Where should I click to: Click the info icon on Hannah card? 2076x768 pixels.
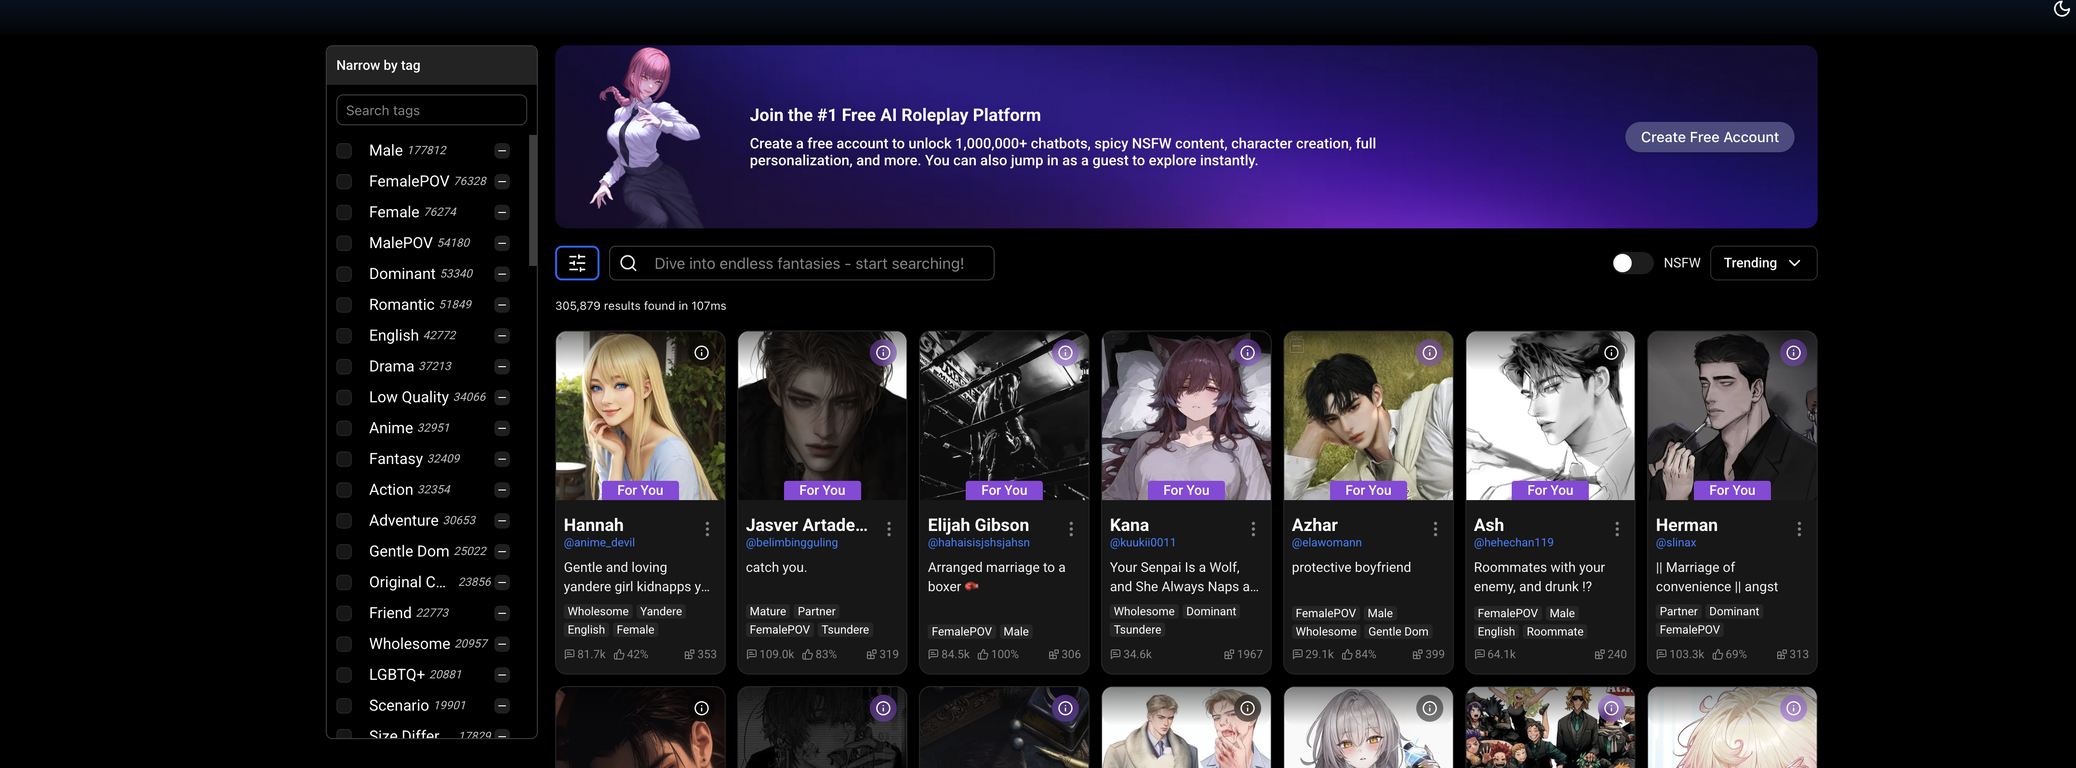coord(702,353)
